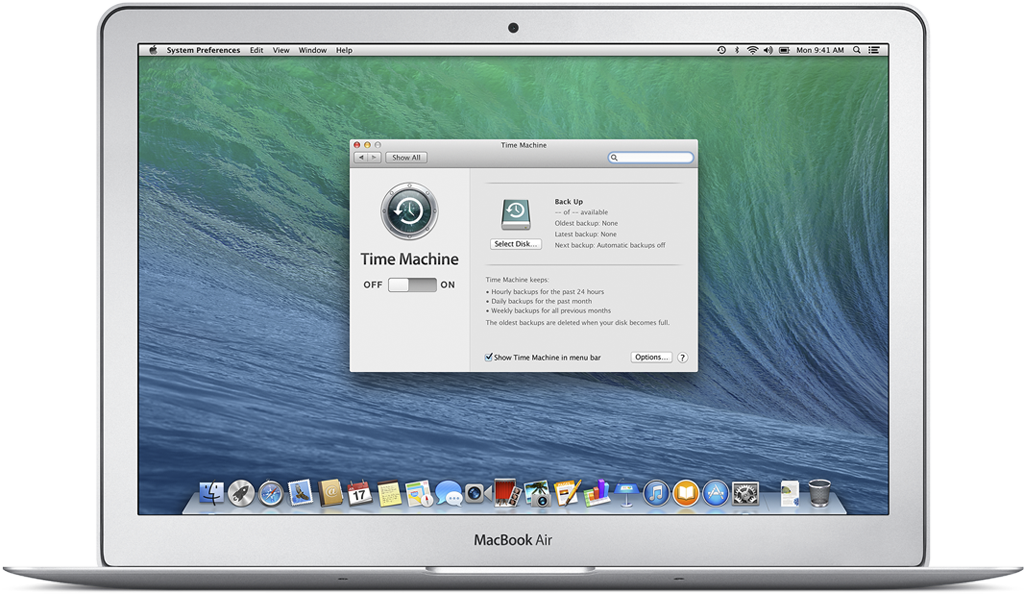This screenshot has width=1024, height=594.
Task: Click "Weekly backups for all previous months"
Action: coord(551,311)
